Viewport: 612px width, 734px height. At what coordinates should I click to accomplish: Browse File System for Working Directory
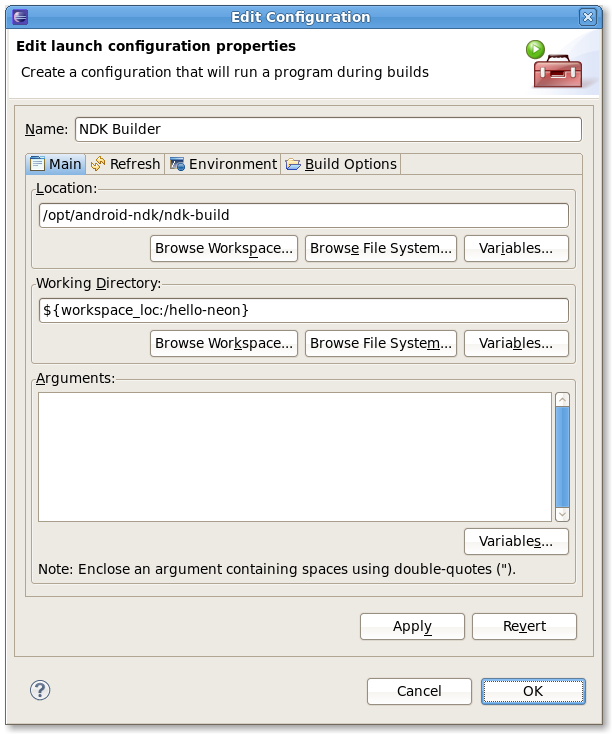(381, 344)
